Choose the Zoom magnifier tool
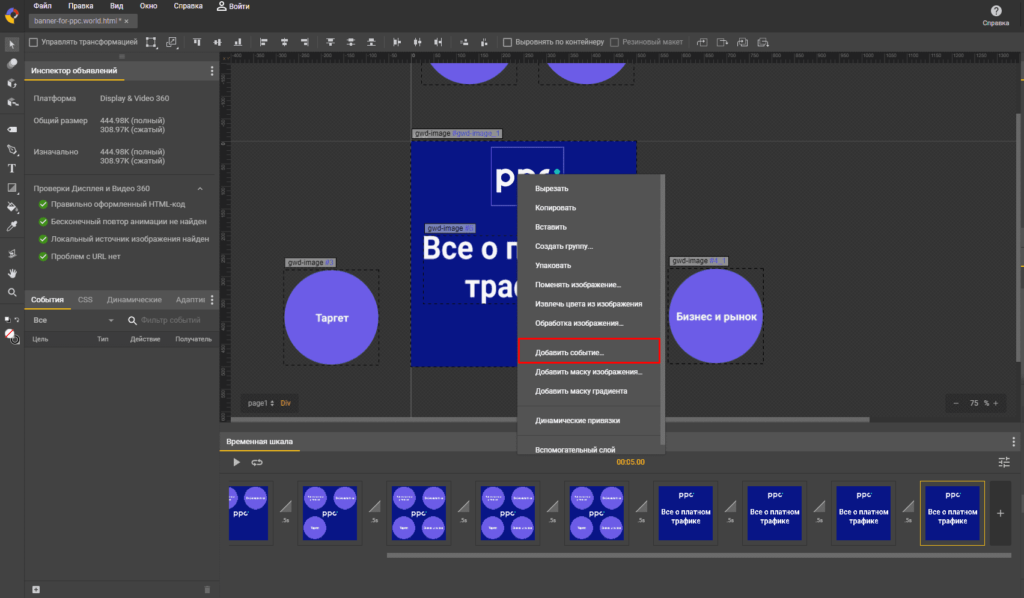Screen dimensions: 1024x598 12,293
